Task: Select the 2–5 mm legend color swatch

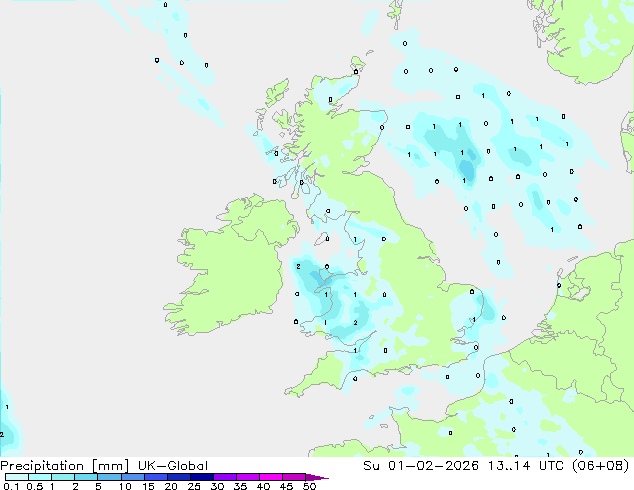Action: (86, 477)
